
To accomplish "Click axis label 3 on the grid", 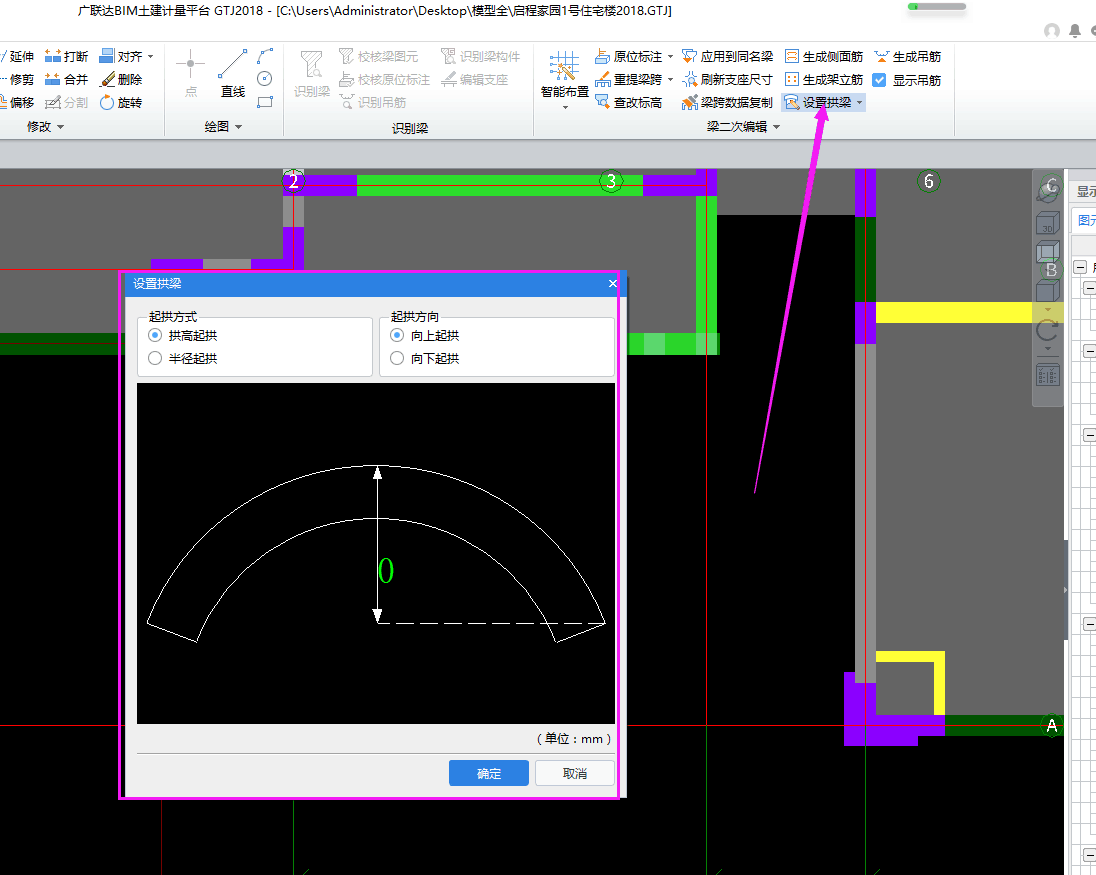I will [612, 182].
